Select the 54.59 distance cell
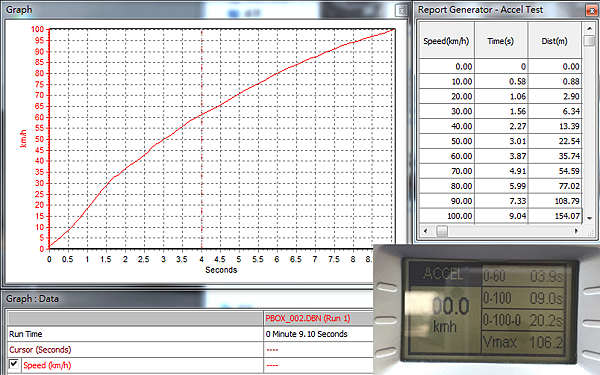 [555, 171]
